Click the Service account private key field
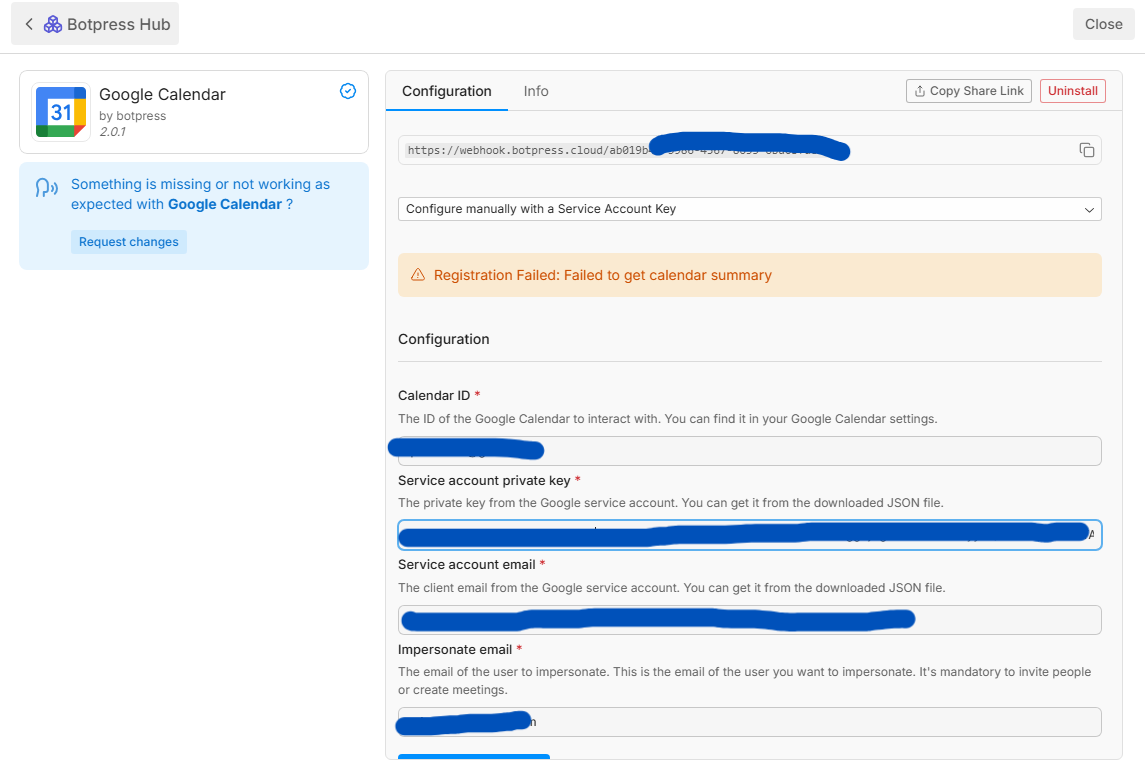 pyautogui.click(x=749, y=535)
